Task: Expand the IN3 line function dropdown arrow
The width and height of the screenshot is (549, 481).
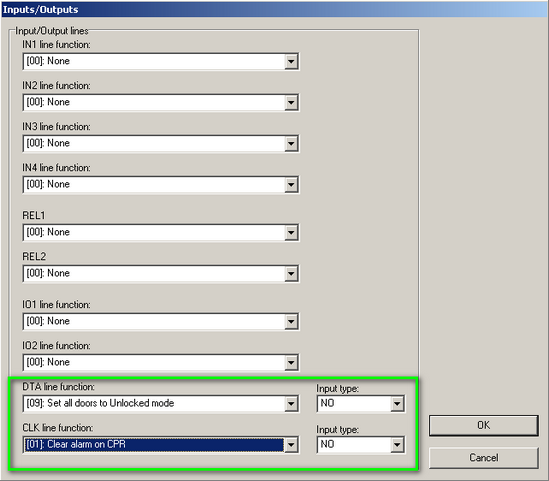Action: (291, 144)
